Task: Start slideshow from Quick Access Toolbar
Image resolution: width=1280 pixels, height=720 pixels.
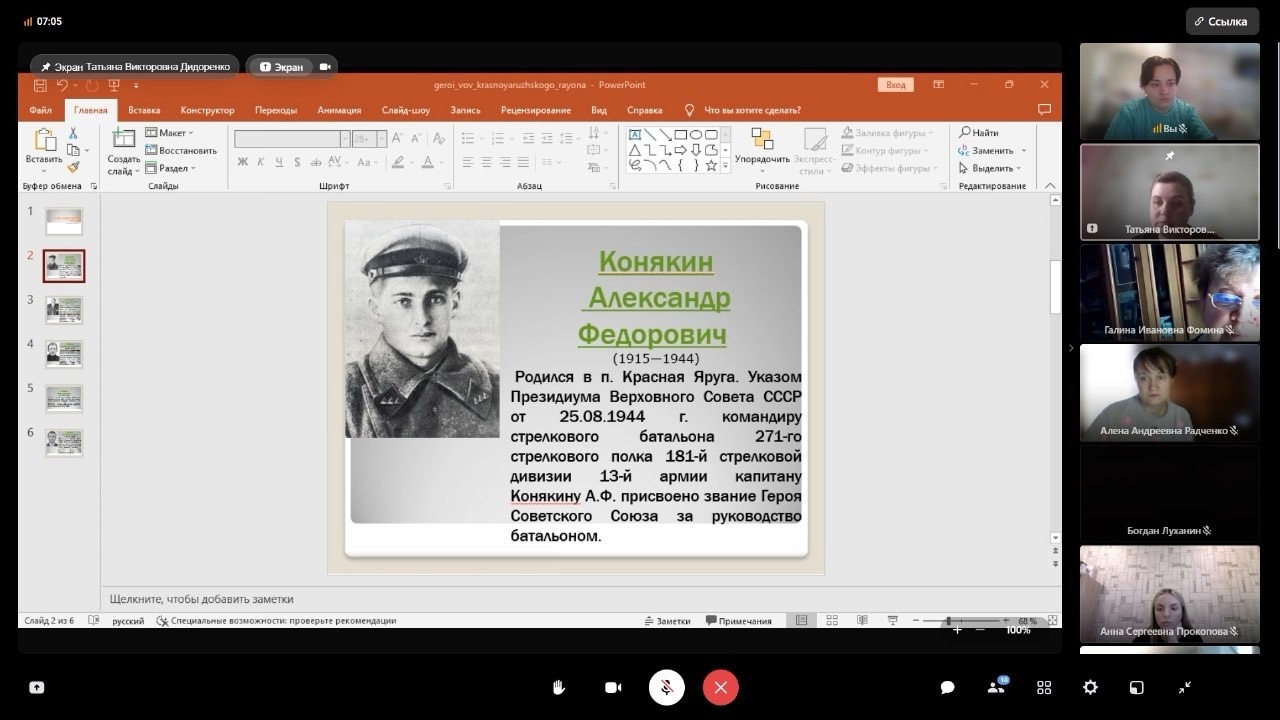Action: 114,85
